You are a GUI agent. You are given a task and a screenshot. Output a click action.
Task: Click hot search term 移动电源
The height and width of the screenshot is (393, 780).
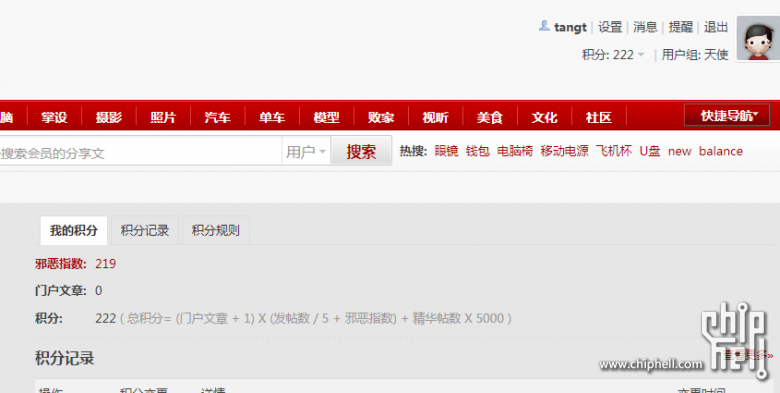pos(564,151)
